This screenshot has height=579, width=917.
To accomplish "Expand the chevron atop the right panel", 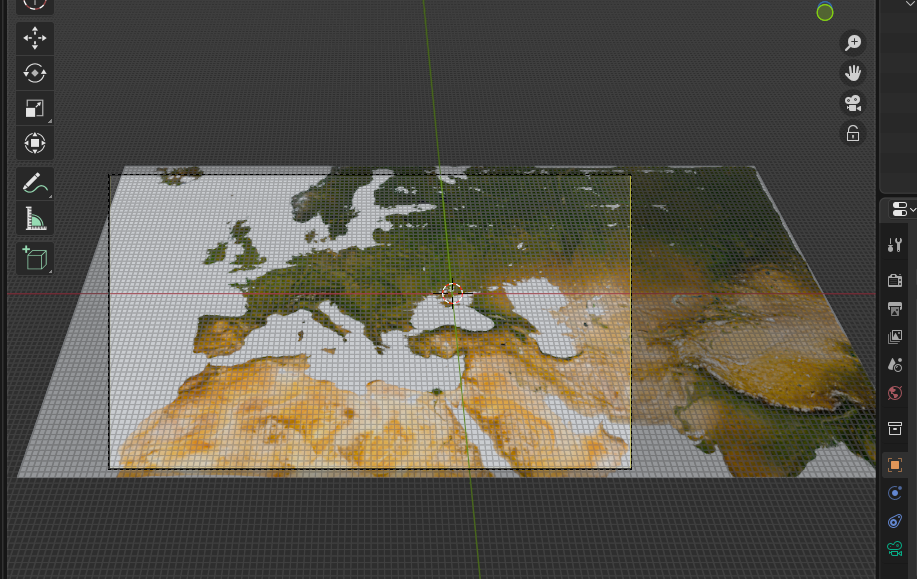I will (x=909, y=4).
